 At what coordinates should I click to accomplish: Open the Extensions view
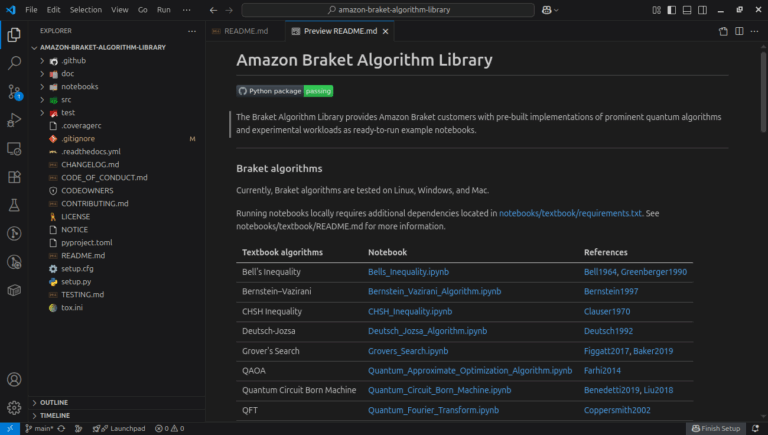pyautogui.click(x=14, y=177)
